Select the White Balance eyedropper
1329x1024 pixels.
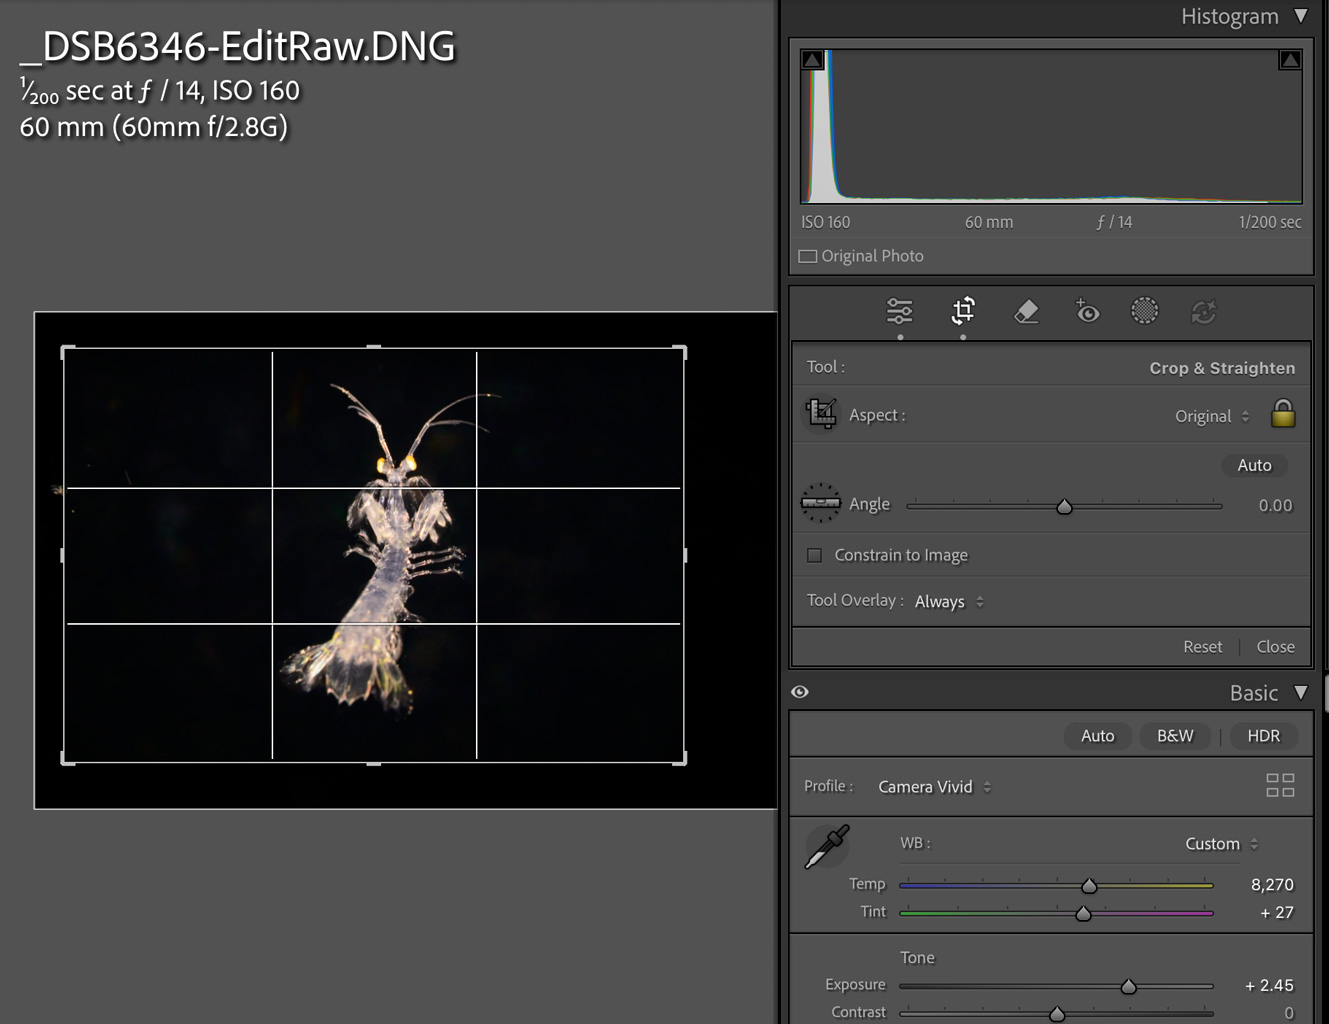[825, 845]
